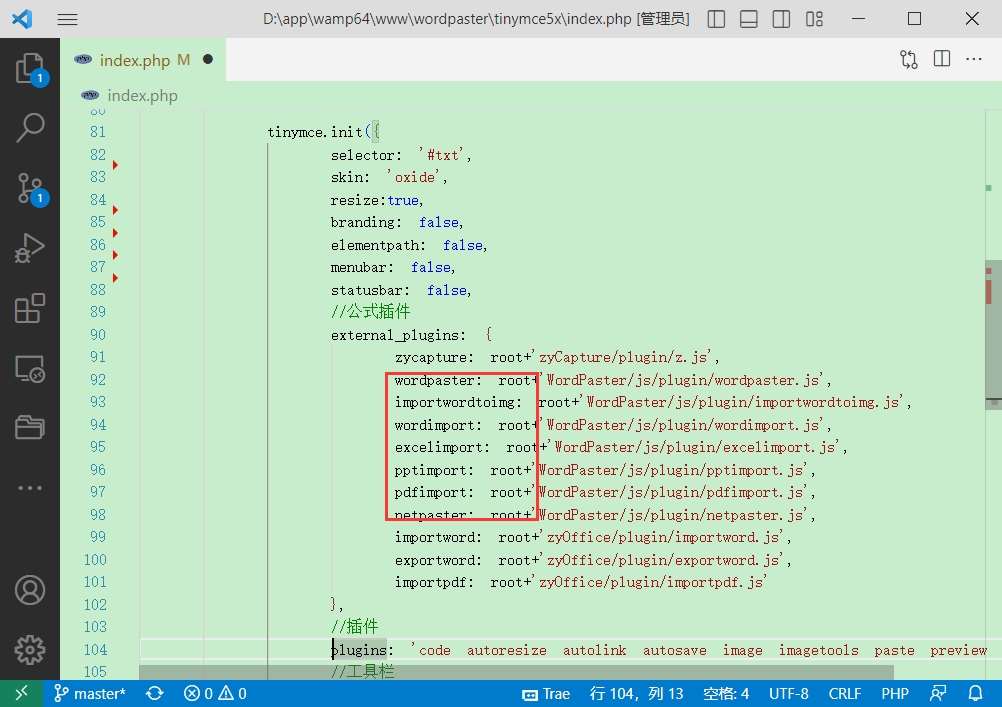1002x707 pixels.
Task: Open the Remote Explorer view
Action: pyautogui.click(x=30, y=369)
